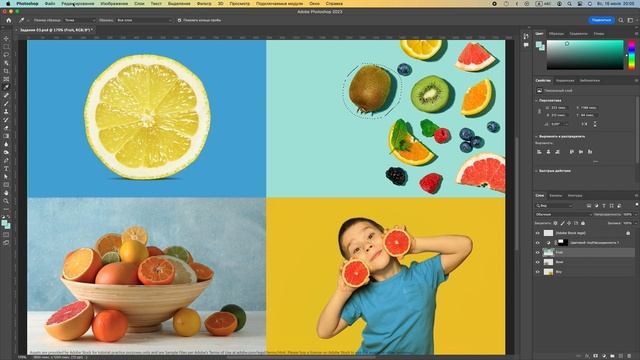
Task: Collapse the Transform section in Properties
Action: tap(536, 100)
